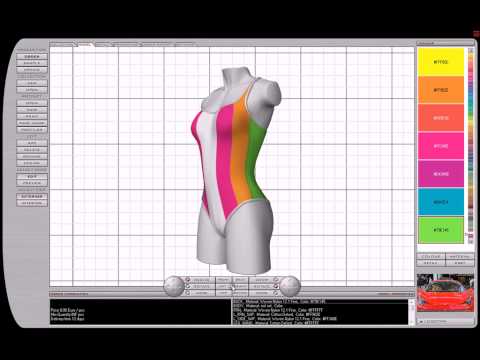The height and width of the screenshot is (360, 480).
Task: Select middle radio button beside right sphere
Action: point(276,286)
